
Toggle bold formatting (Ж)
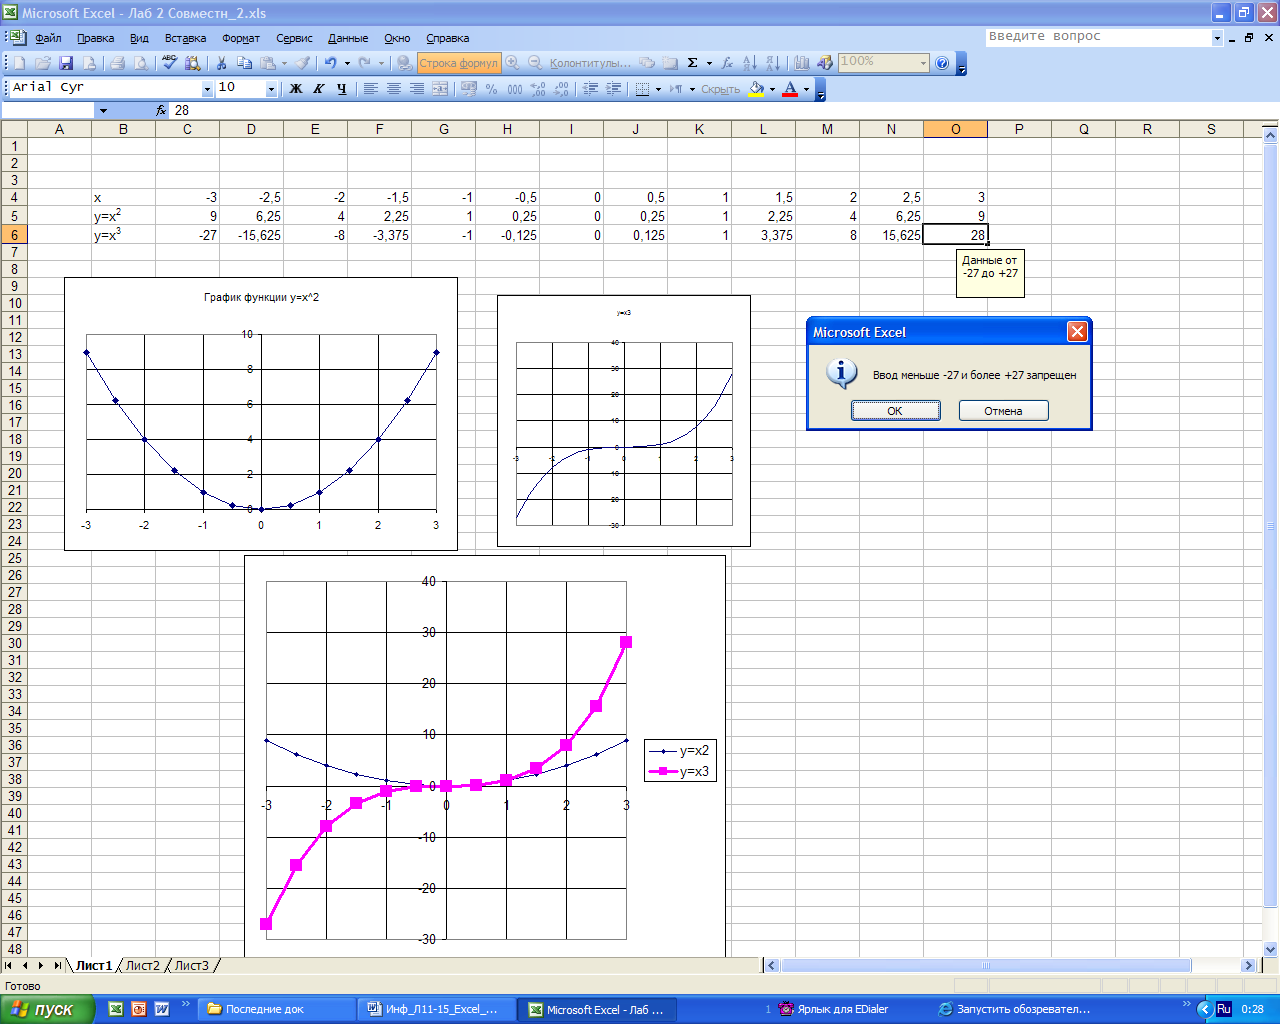click(296, 89)
